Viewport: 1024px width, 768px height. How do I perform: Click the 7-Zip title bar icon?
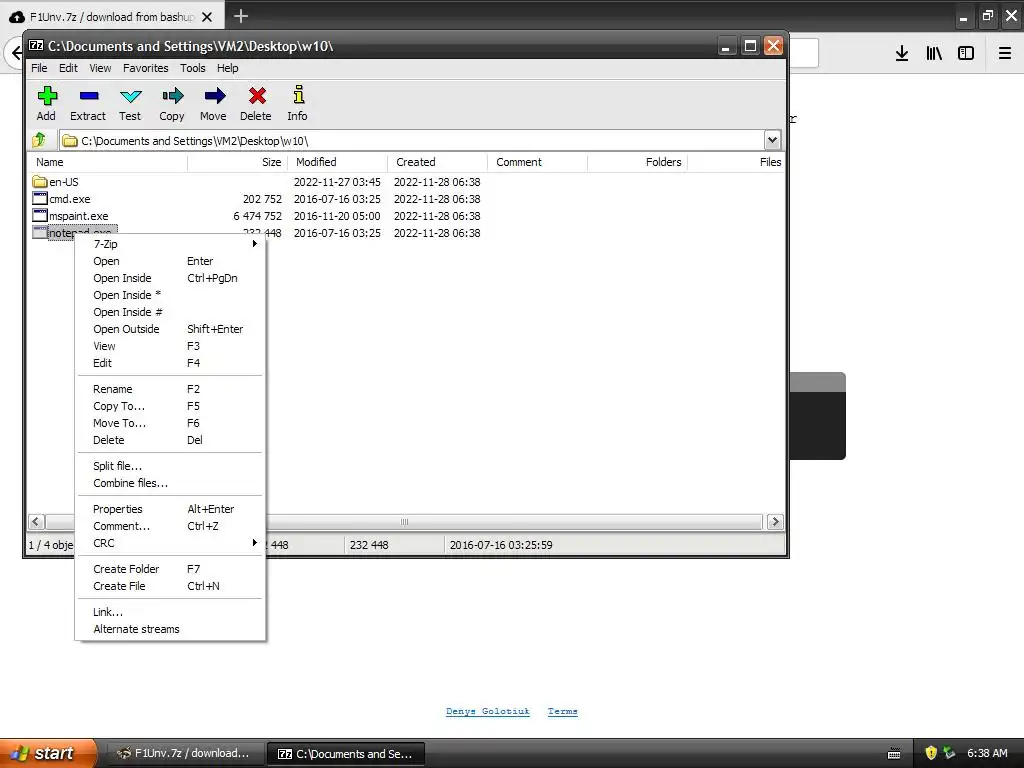click(x=36, y=46)
